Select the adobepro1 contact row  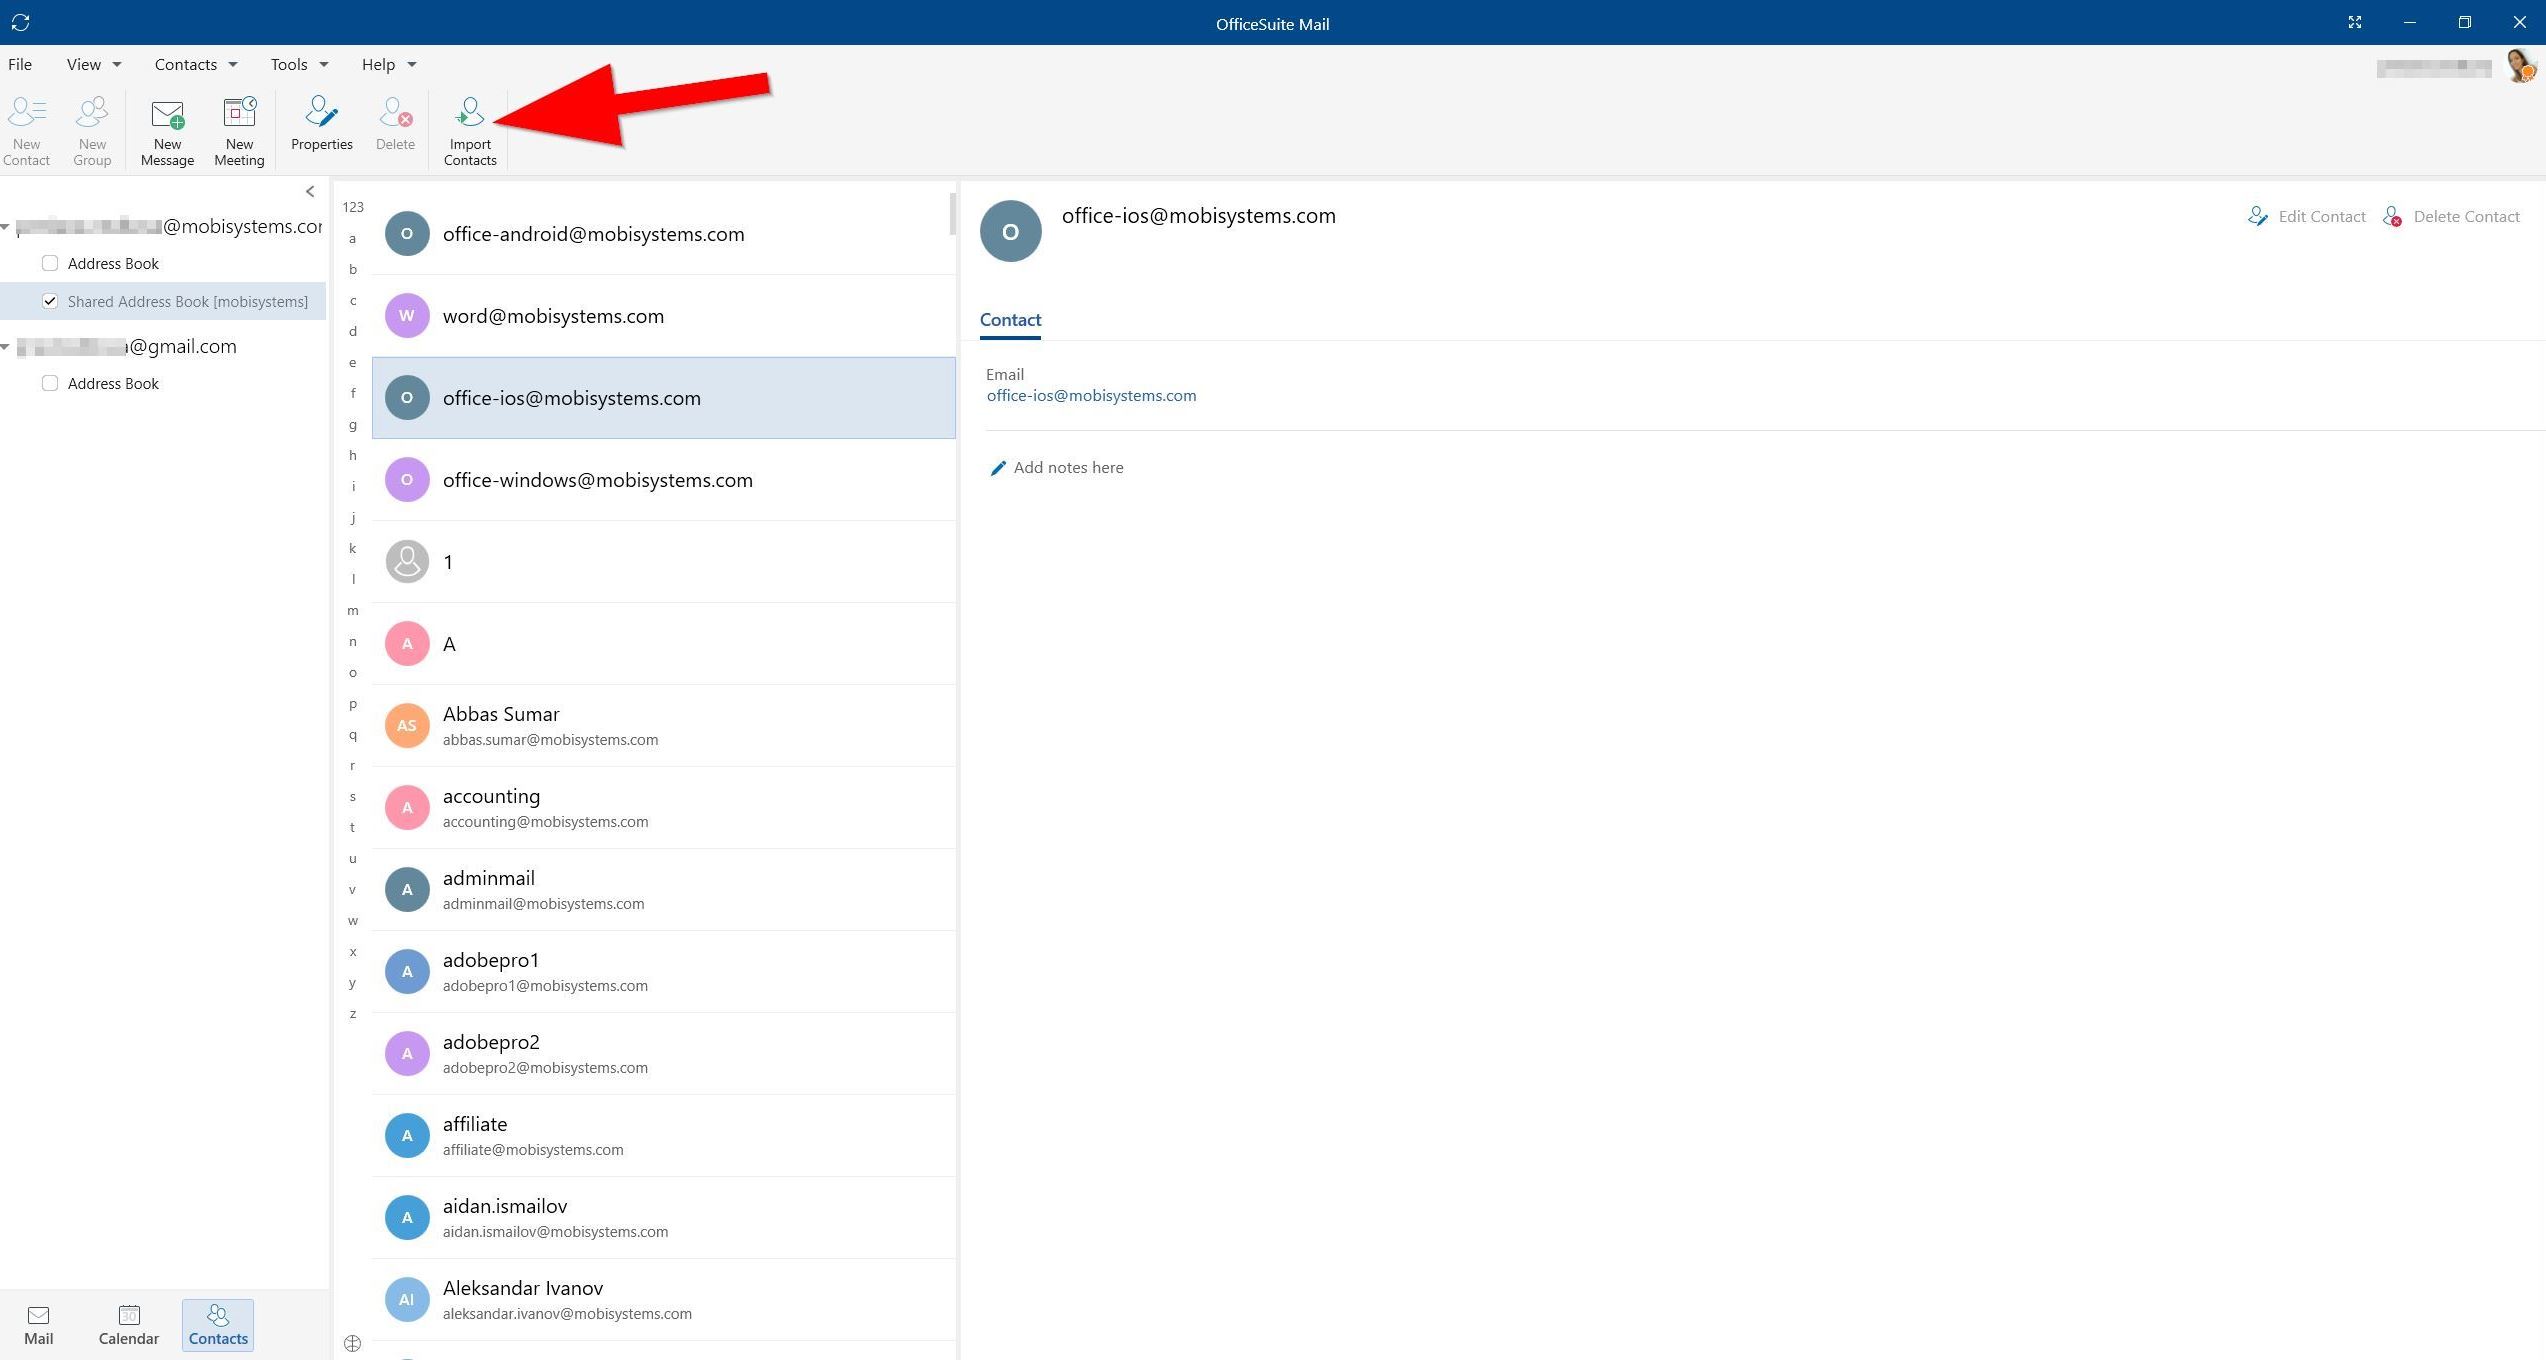pyautogui.click(x=664, y=972)
